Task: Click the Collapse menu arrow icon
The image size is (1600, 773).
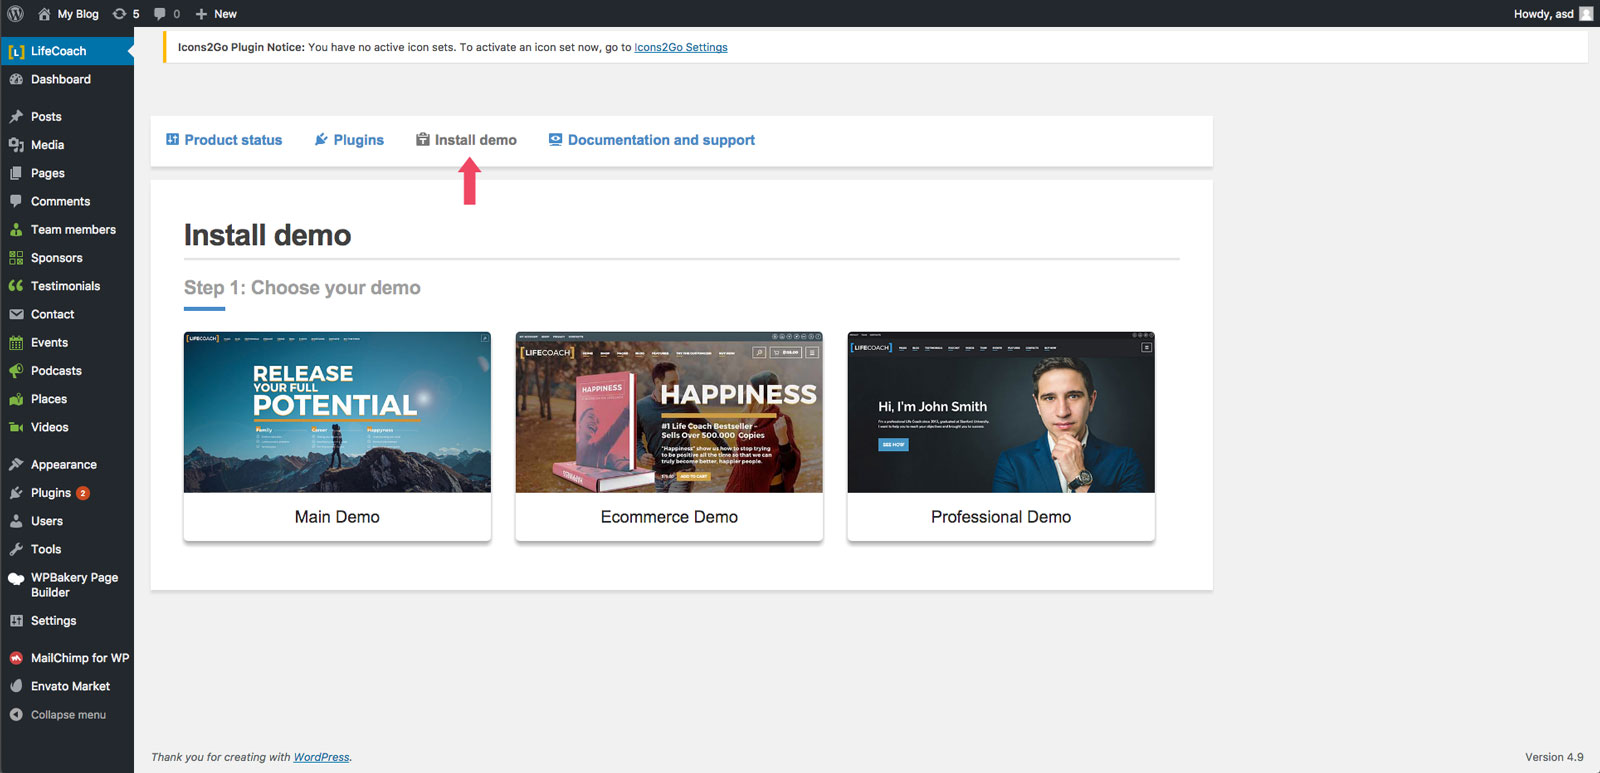Action: click(x=16, y=715)
